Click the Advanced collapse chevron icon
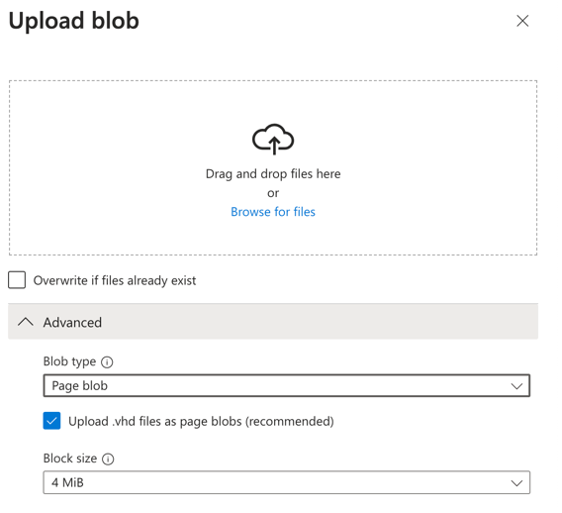This screenshot has height=513, width=562. [x=25, y=322]
